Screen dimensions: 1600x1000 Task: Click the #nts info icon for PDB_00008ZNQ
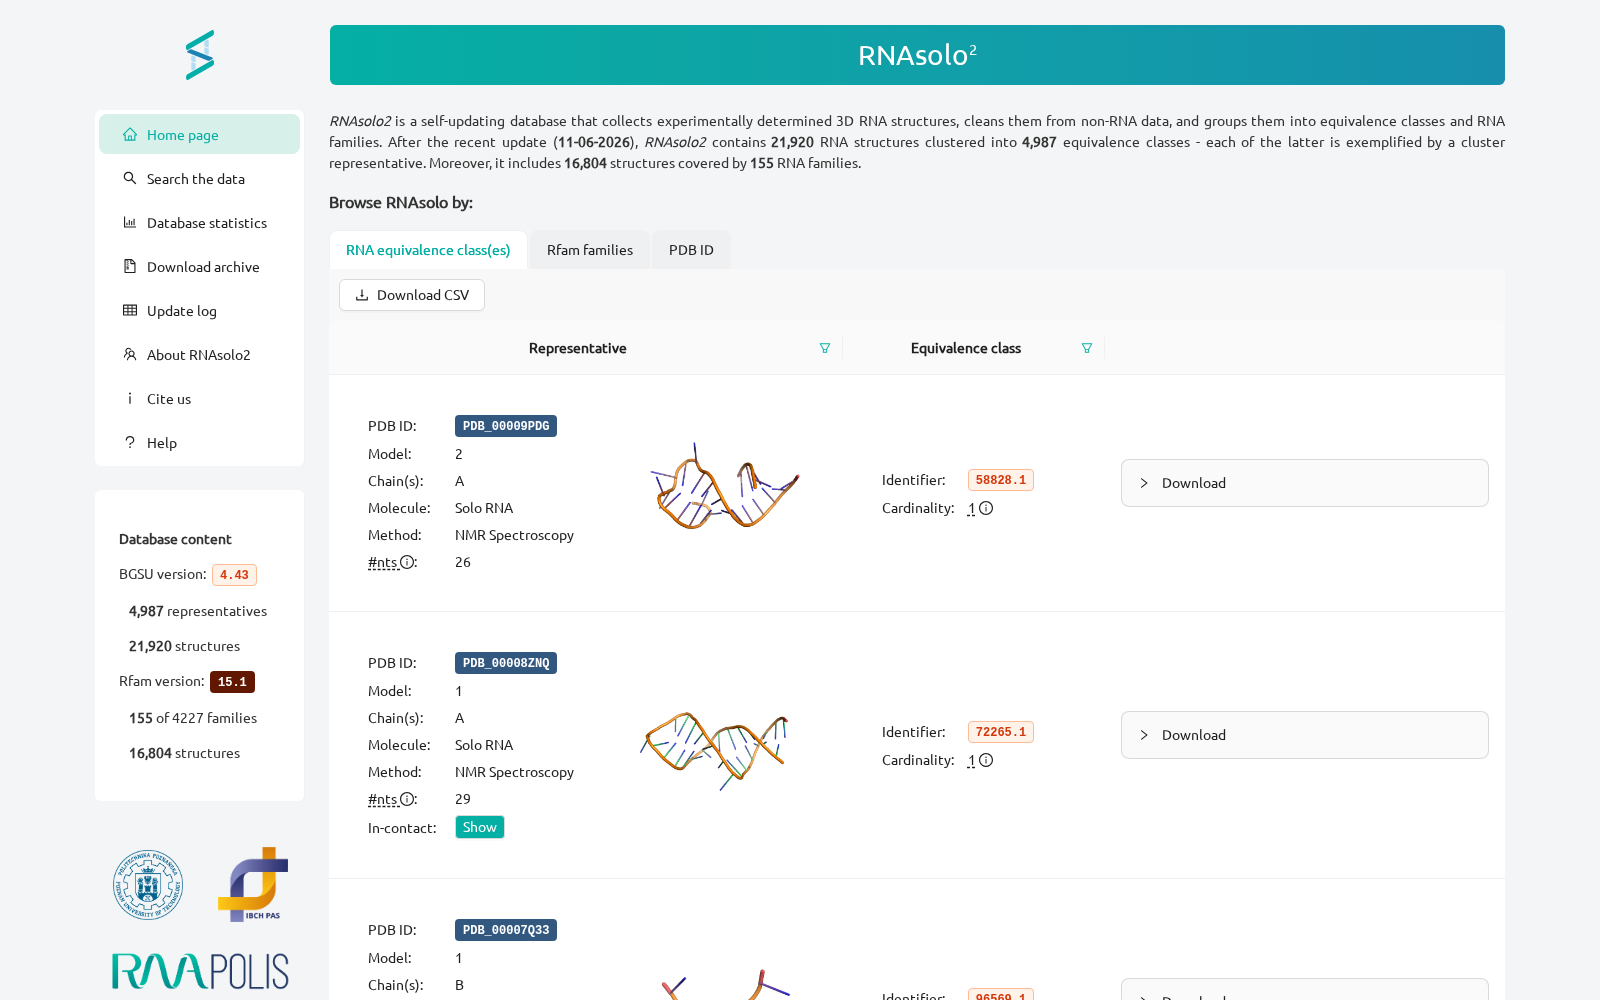point(407,799)
